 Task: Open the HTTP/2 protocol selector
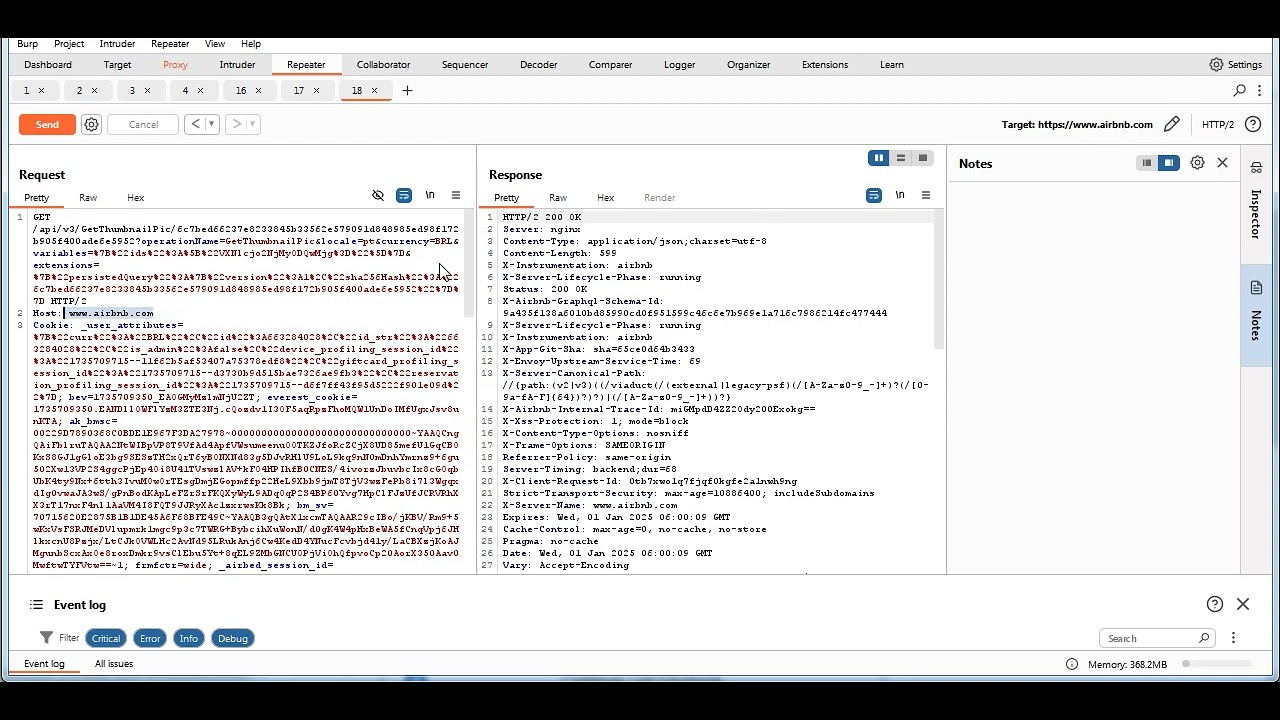(x=1217, y=125)
